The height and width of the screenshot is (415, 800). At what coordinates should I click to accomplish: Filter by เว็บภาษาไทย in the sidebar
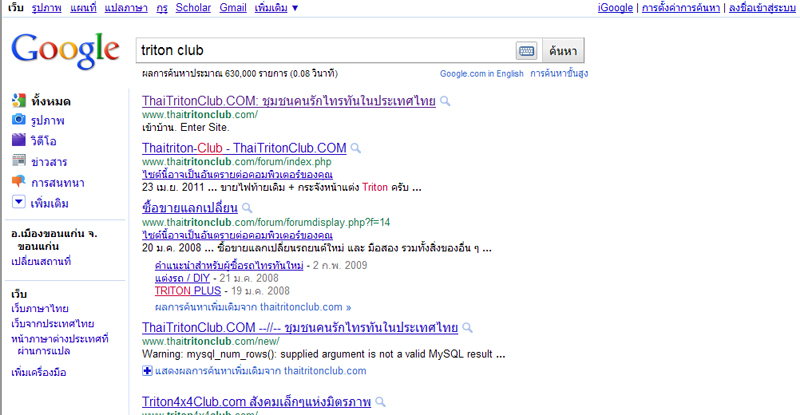[39, 310]
